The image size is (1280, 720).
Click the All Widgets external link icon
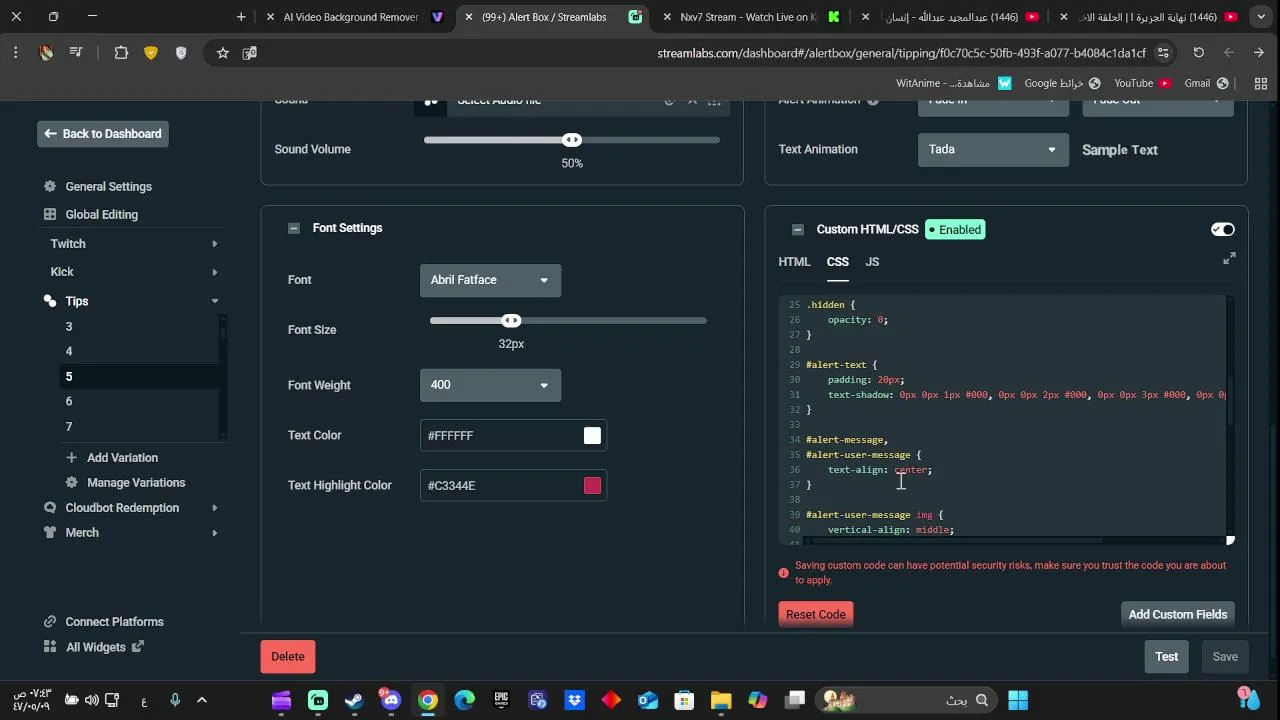click(138, 647)
